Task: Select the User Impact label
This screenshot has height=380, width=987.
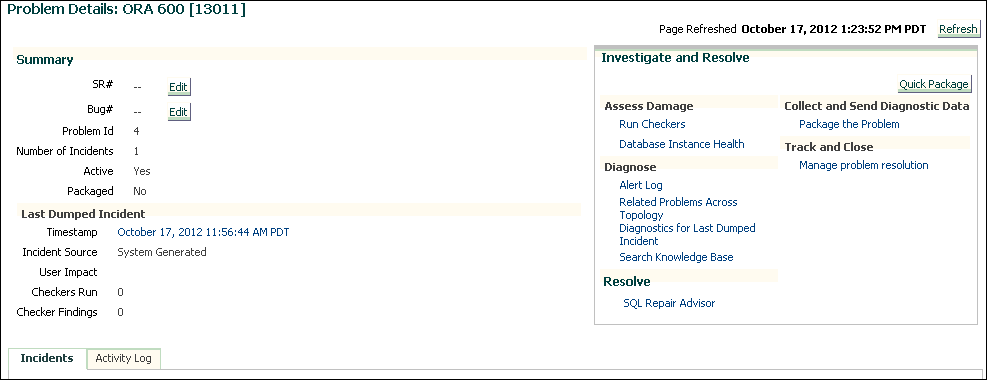Action: tap(68, 272)
